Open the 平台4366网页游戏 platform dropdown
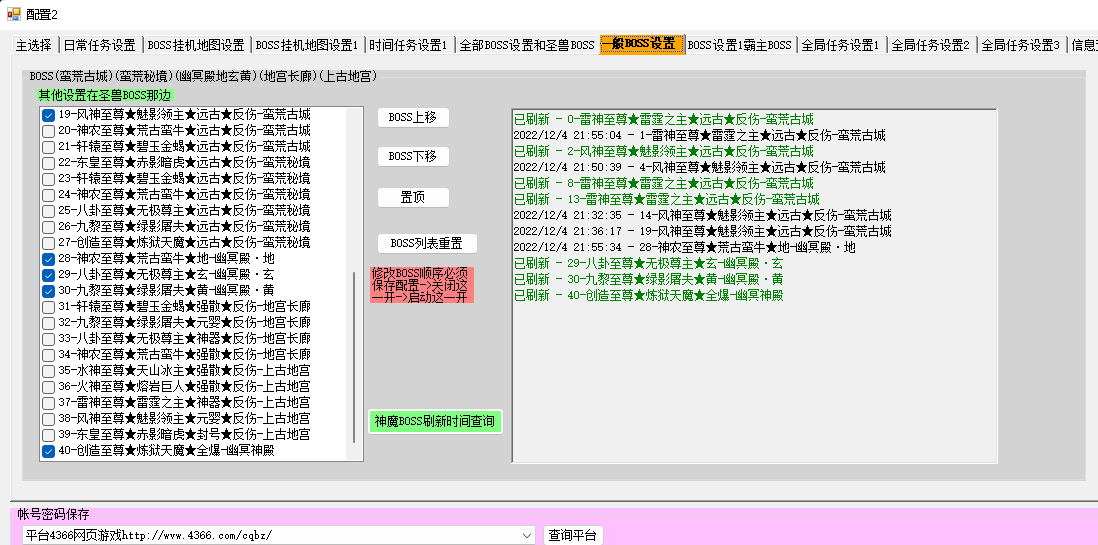This screenshot has height=545, width=1098. [527, 536]
